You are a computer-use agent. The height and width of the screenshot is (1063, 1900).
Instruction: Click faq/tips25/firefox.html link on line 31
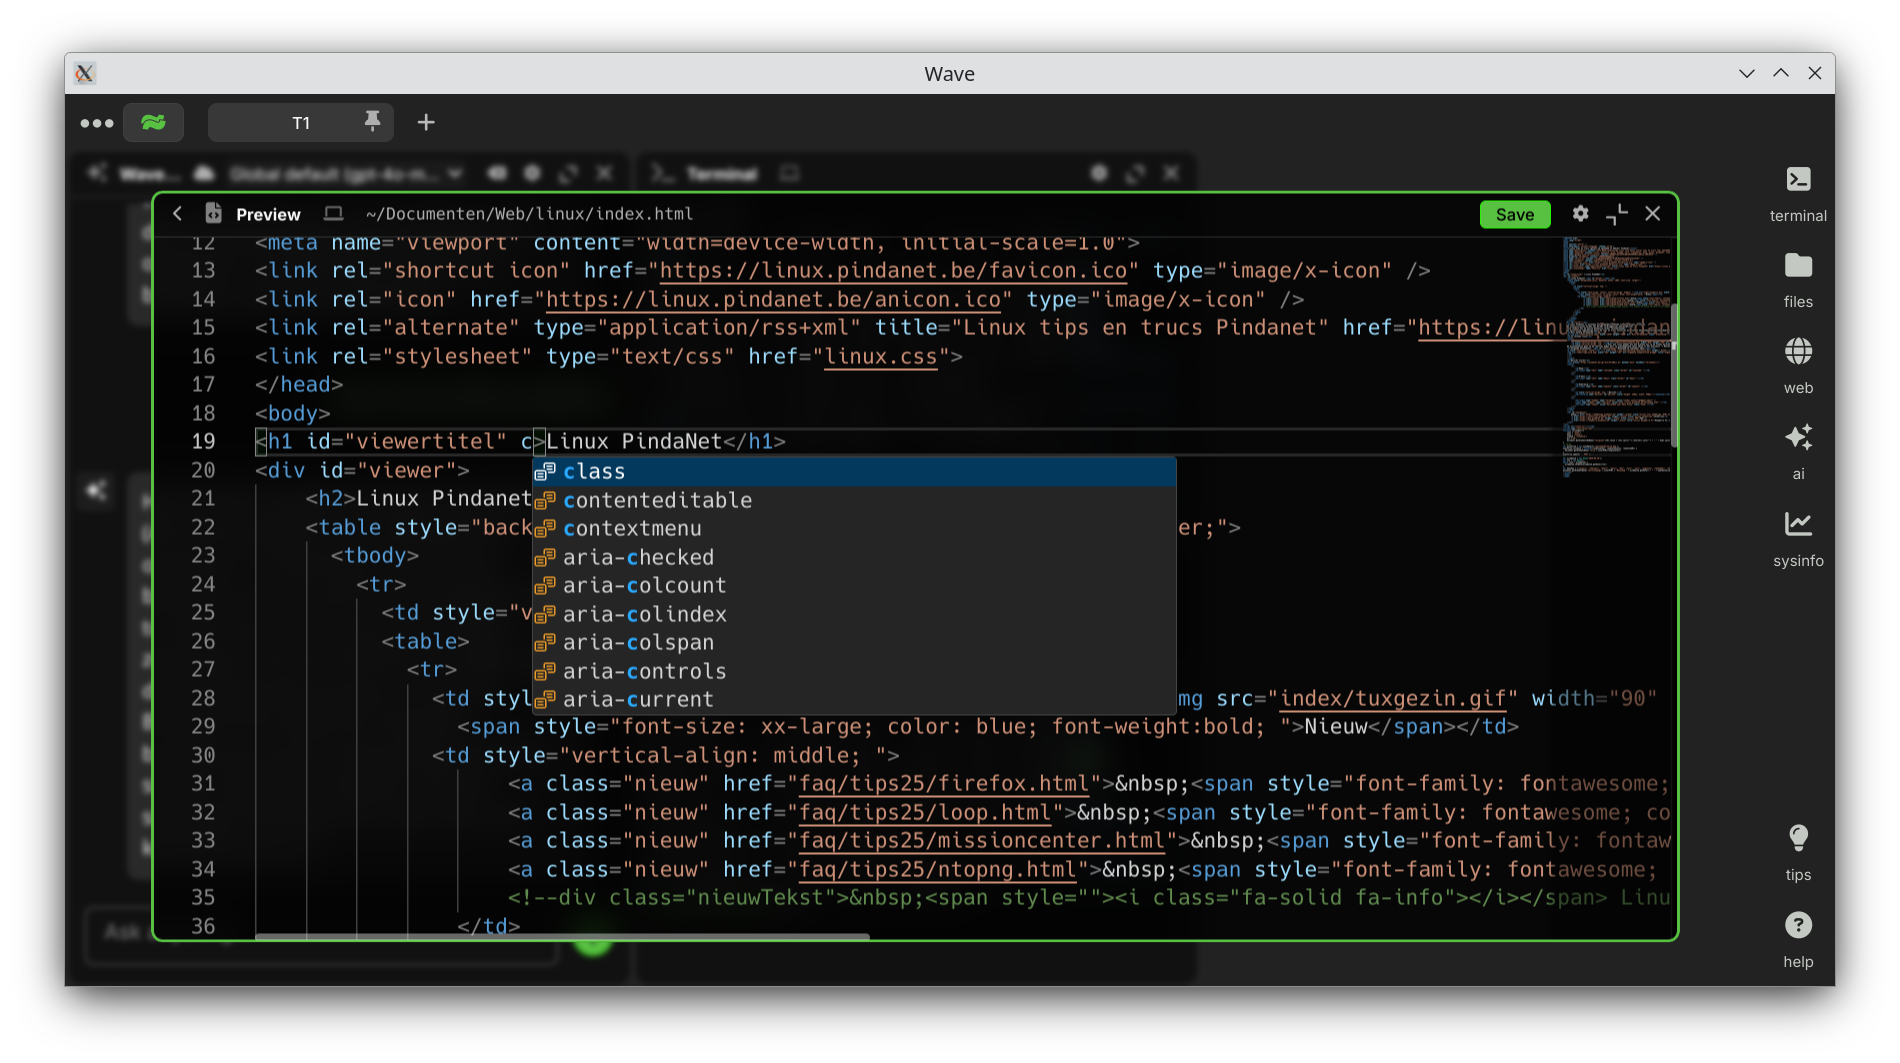coord(943,784)
